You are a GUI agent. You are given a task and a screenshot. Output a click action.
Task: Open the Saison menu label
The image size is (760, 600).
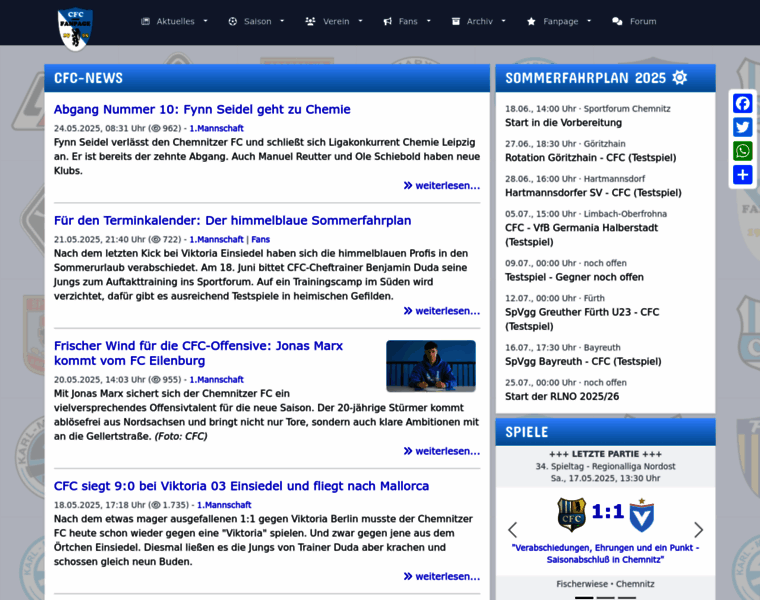(x=257, y=21)
